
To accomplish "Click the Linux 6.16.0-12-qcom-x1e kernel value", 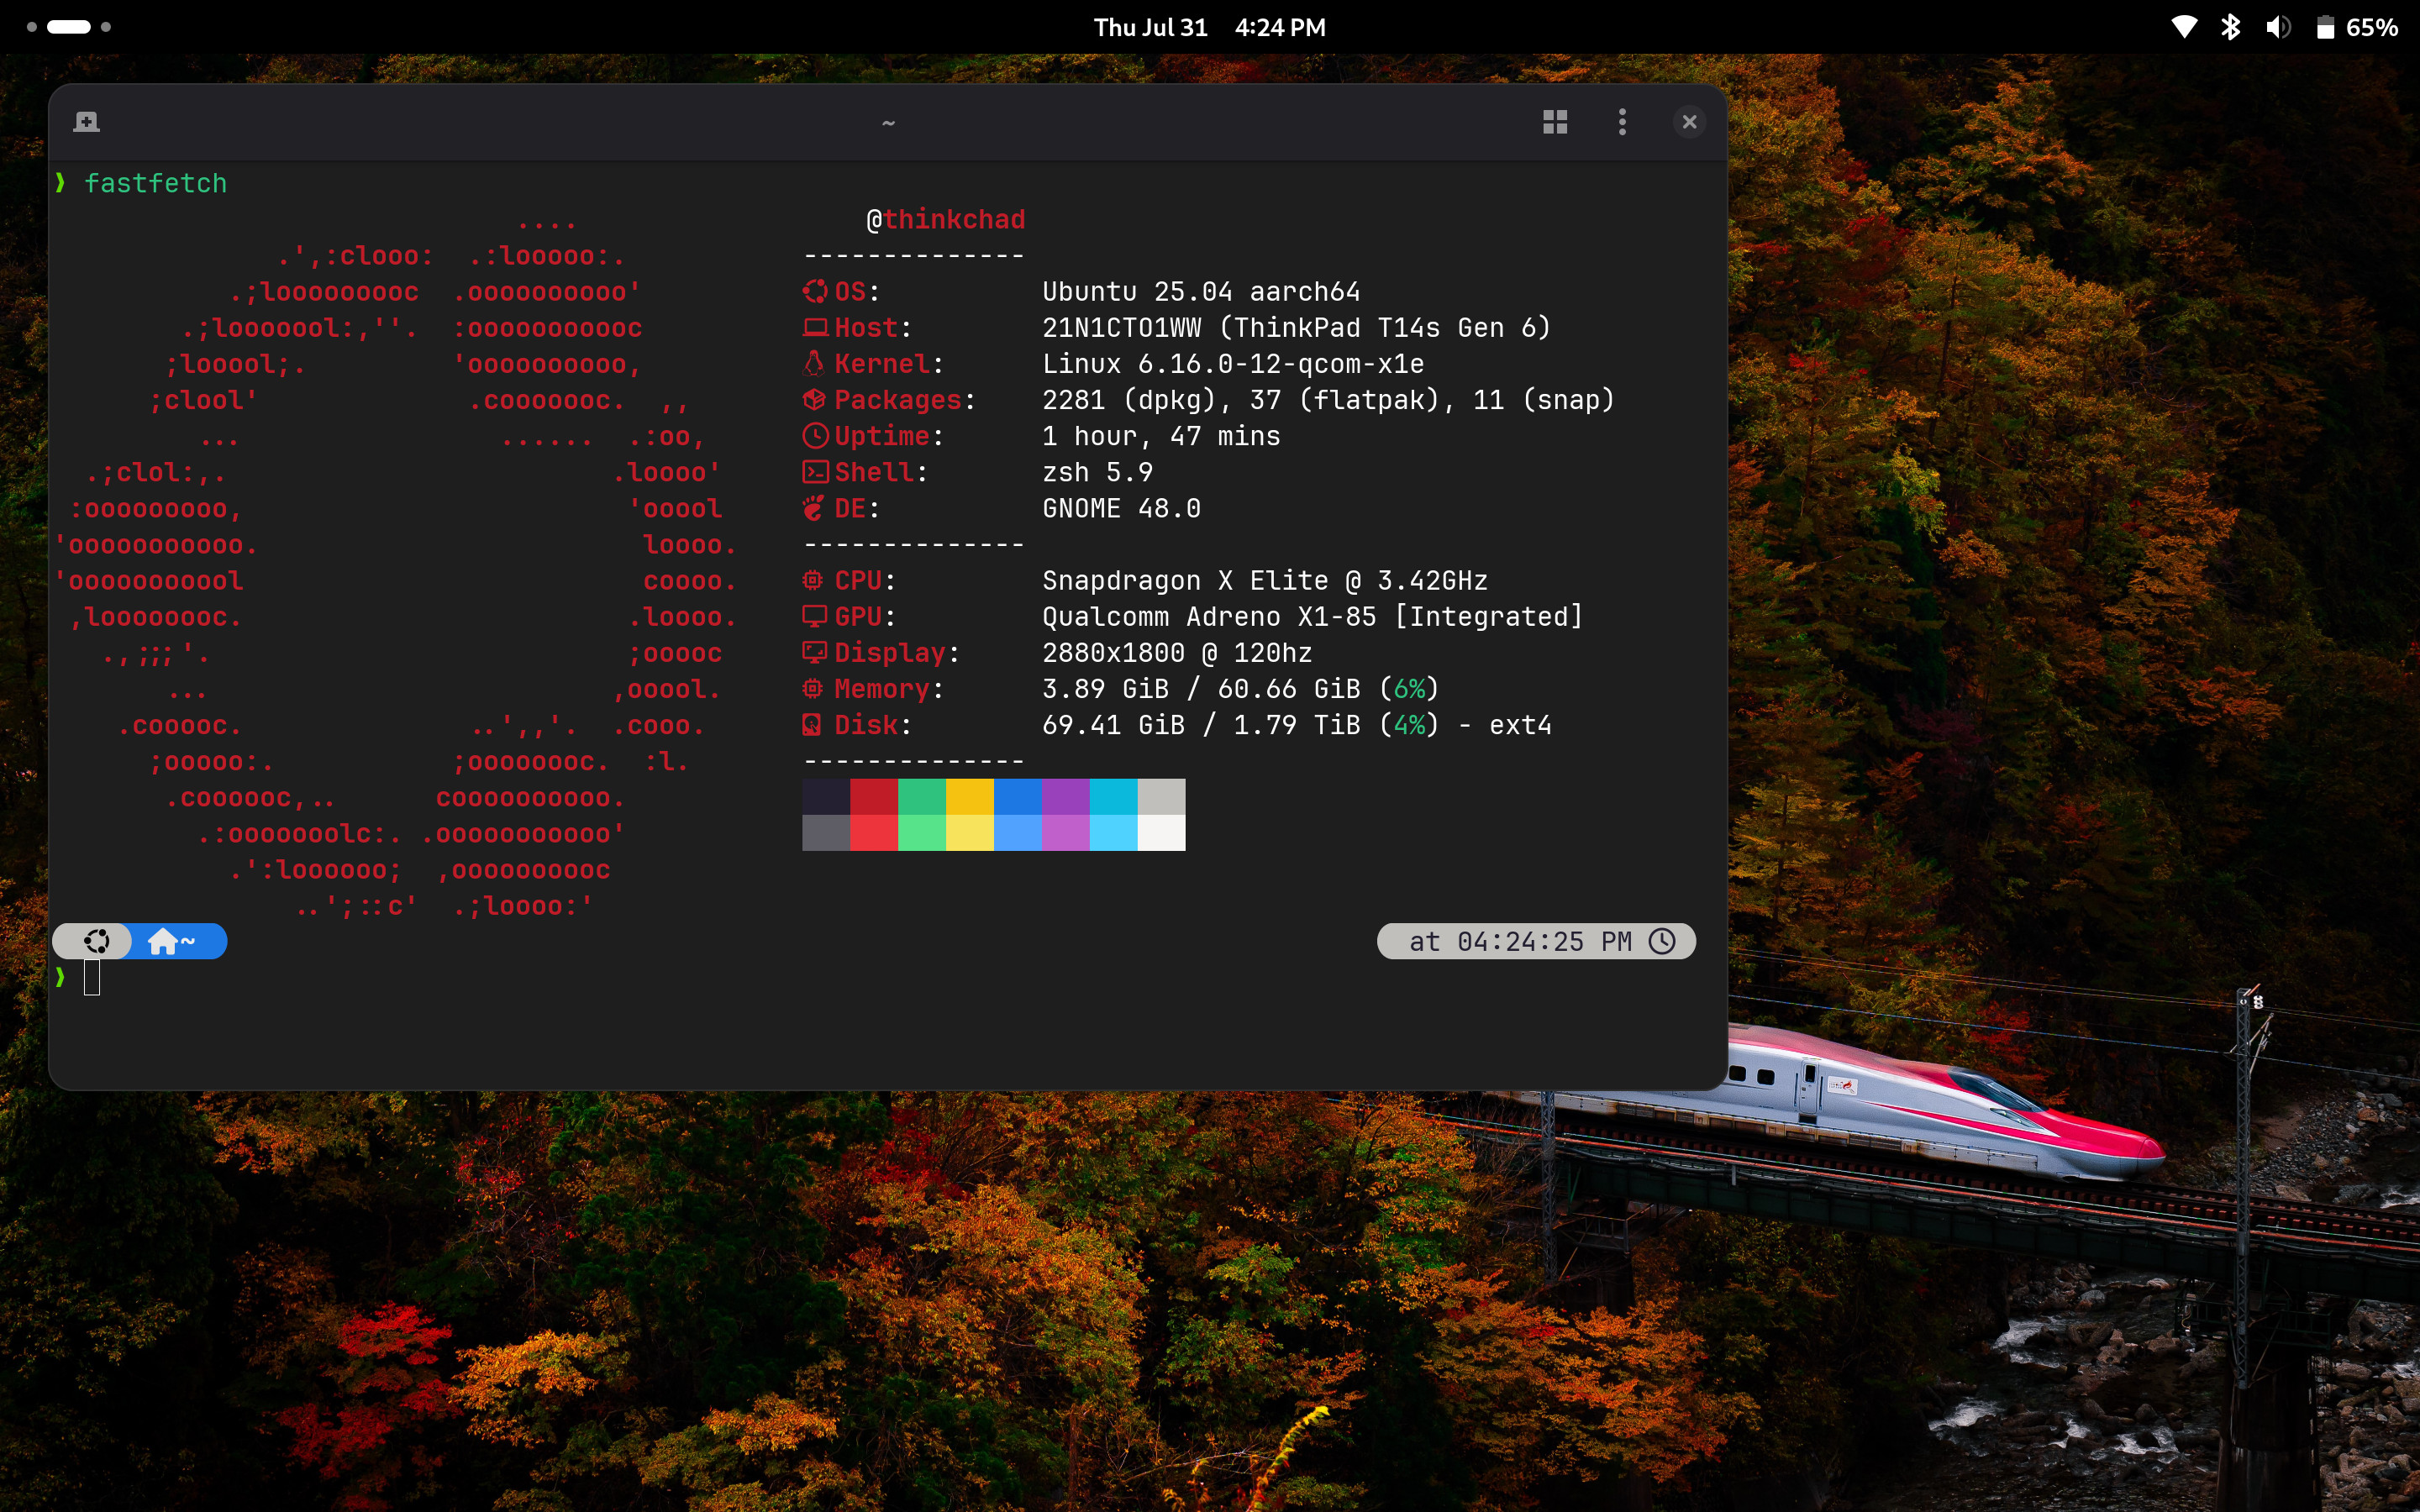I will [1233, 363].
